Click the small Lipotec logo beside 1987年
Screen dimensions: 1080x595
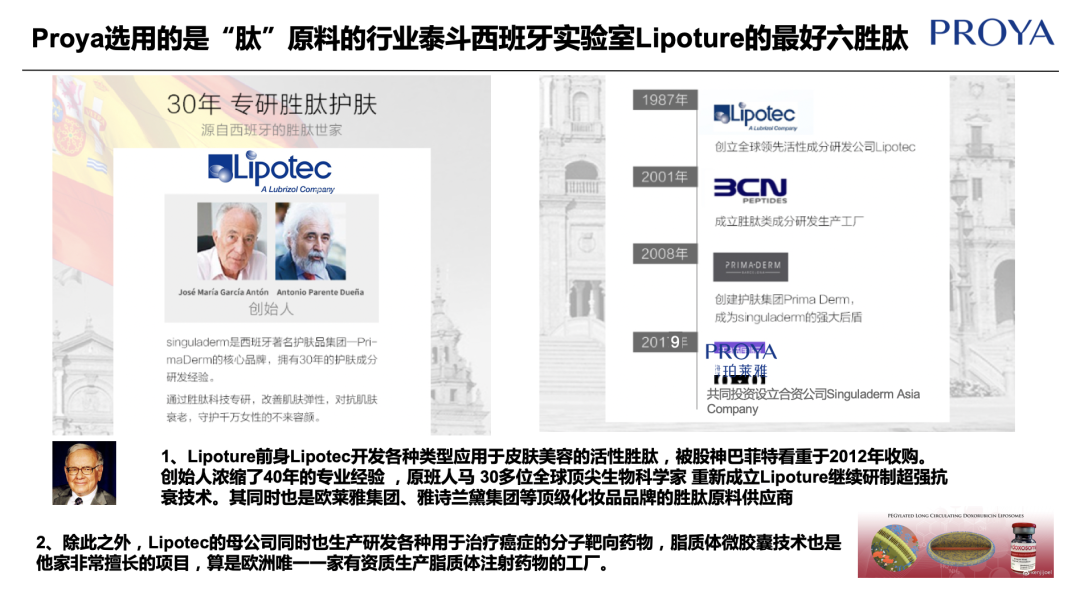click(756, 116)
